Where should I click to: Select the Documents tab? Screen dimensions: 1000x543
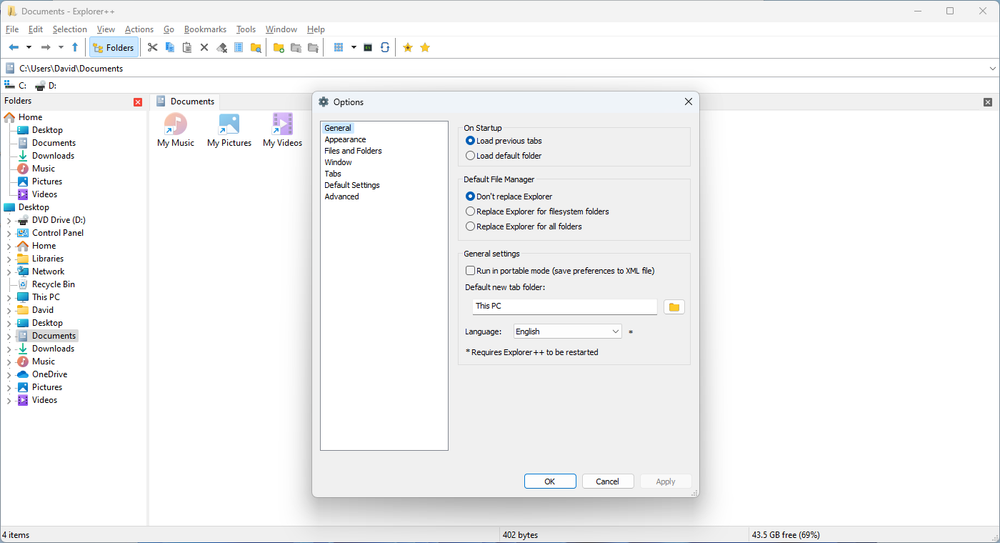(x=186, y=101)
